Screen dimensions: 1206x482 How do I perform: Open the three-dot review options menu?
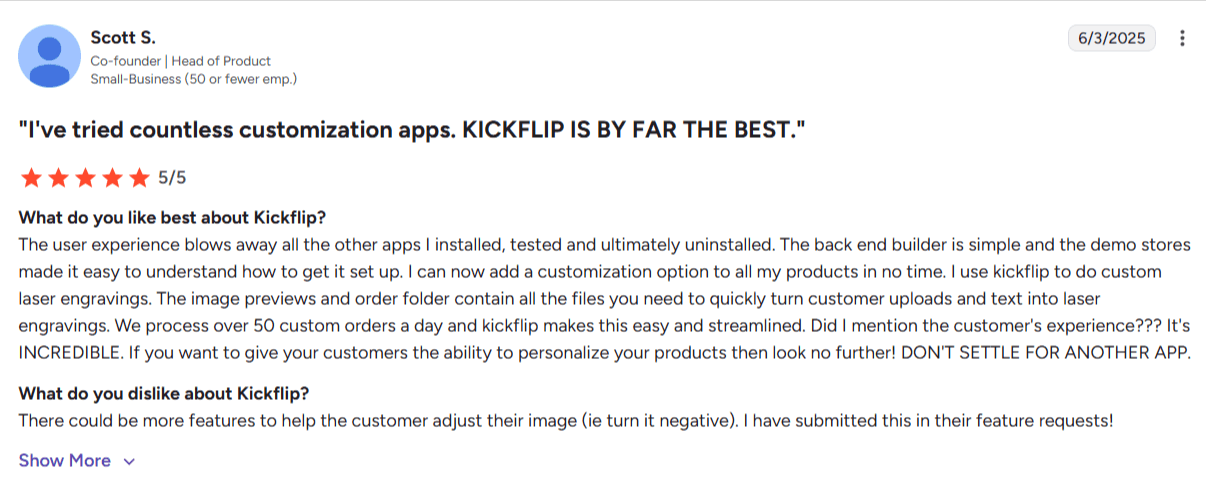pos(1183,39)
